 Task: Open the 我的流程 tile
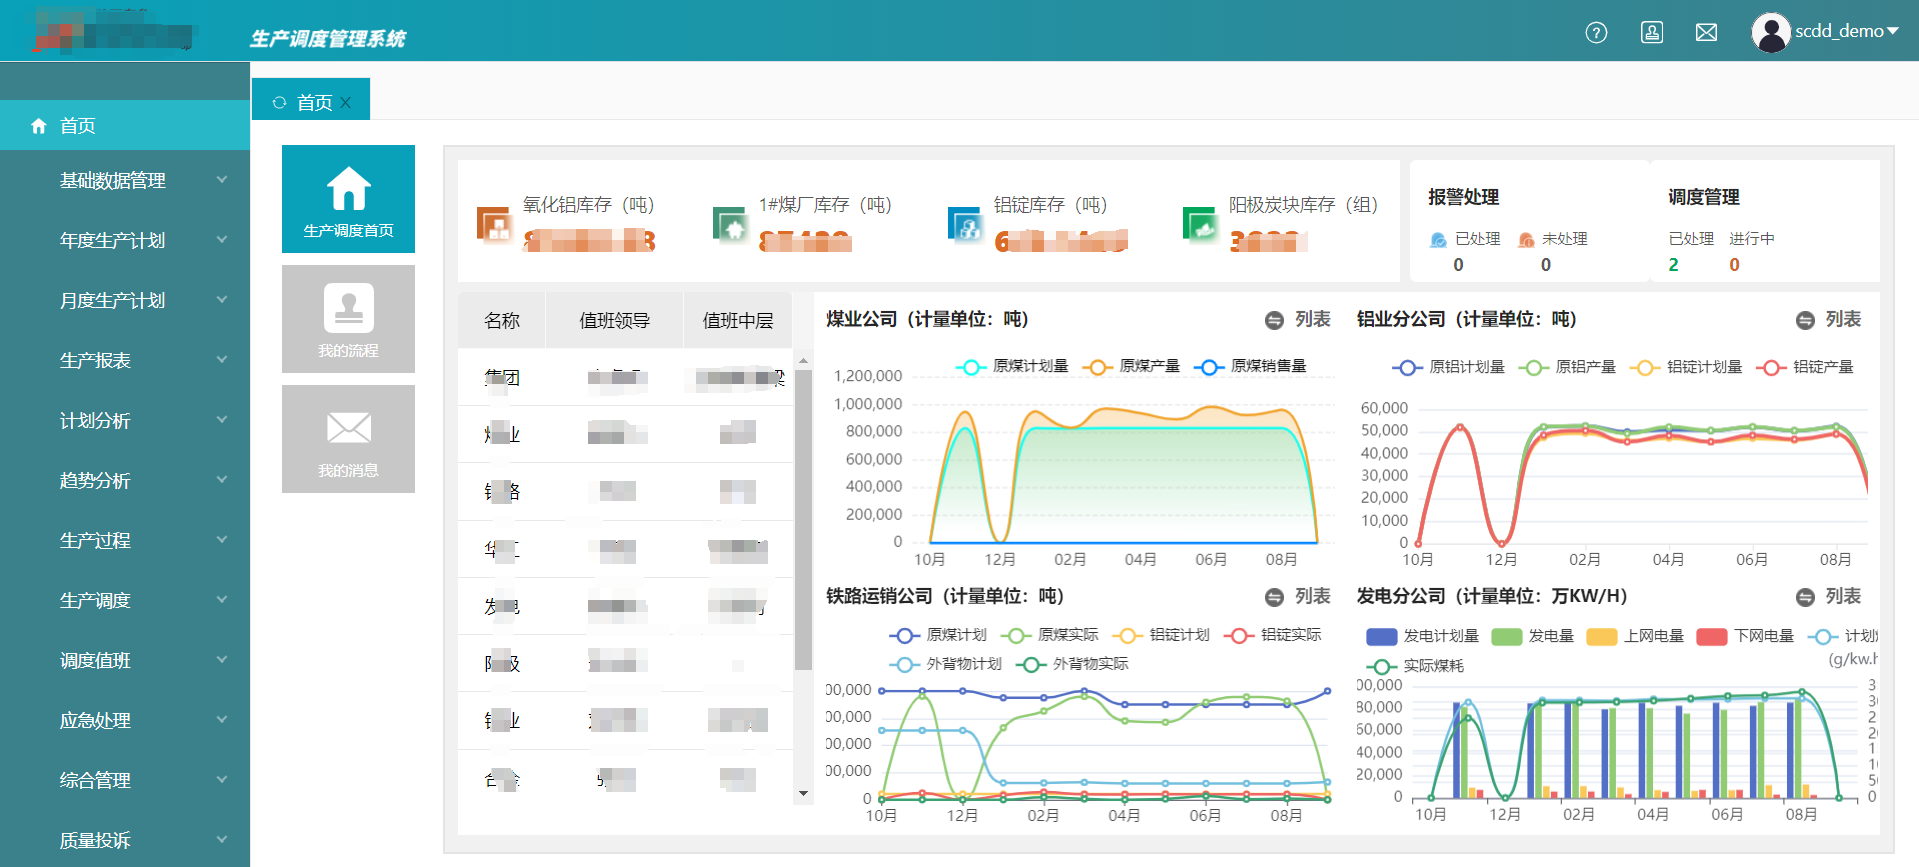click(x=348, y=319)
